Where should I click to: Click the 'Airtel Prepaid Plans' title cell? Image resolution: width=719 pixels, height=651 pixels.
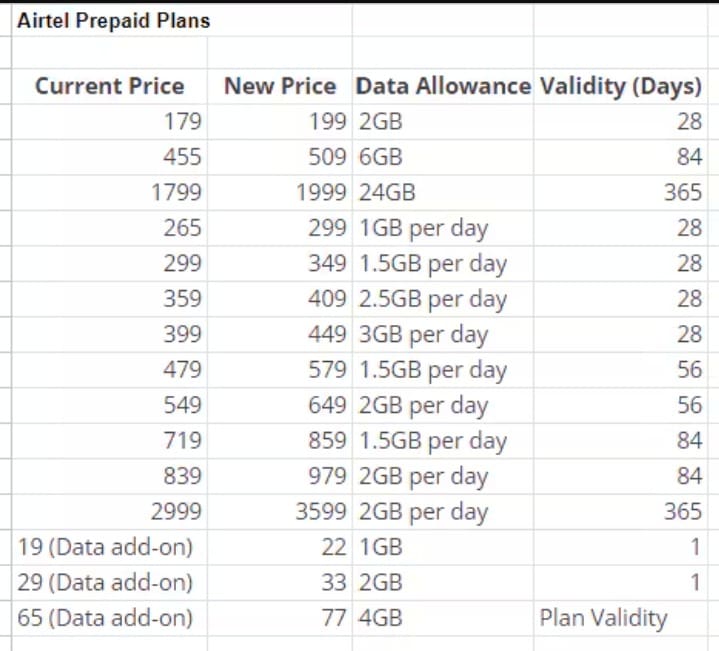pos(114,21)
